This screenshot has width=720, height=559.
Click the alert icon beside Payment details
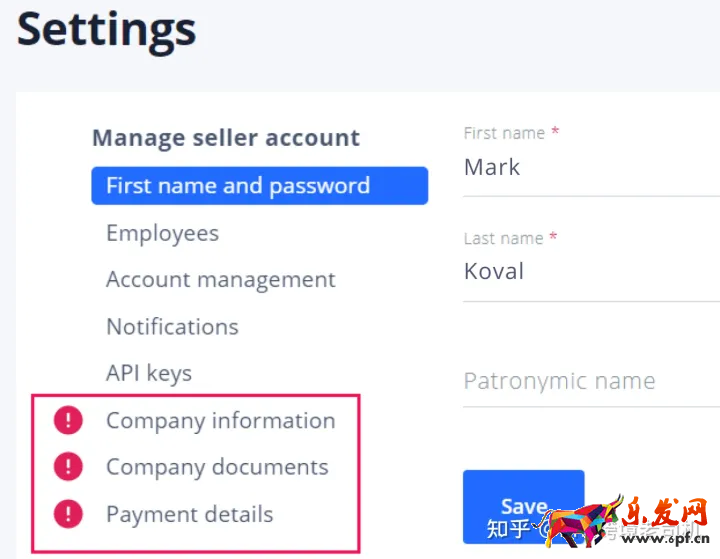68,514
